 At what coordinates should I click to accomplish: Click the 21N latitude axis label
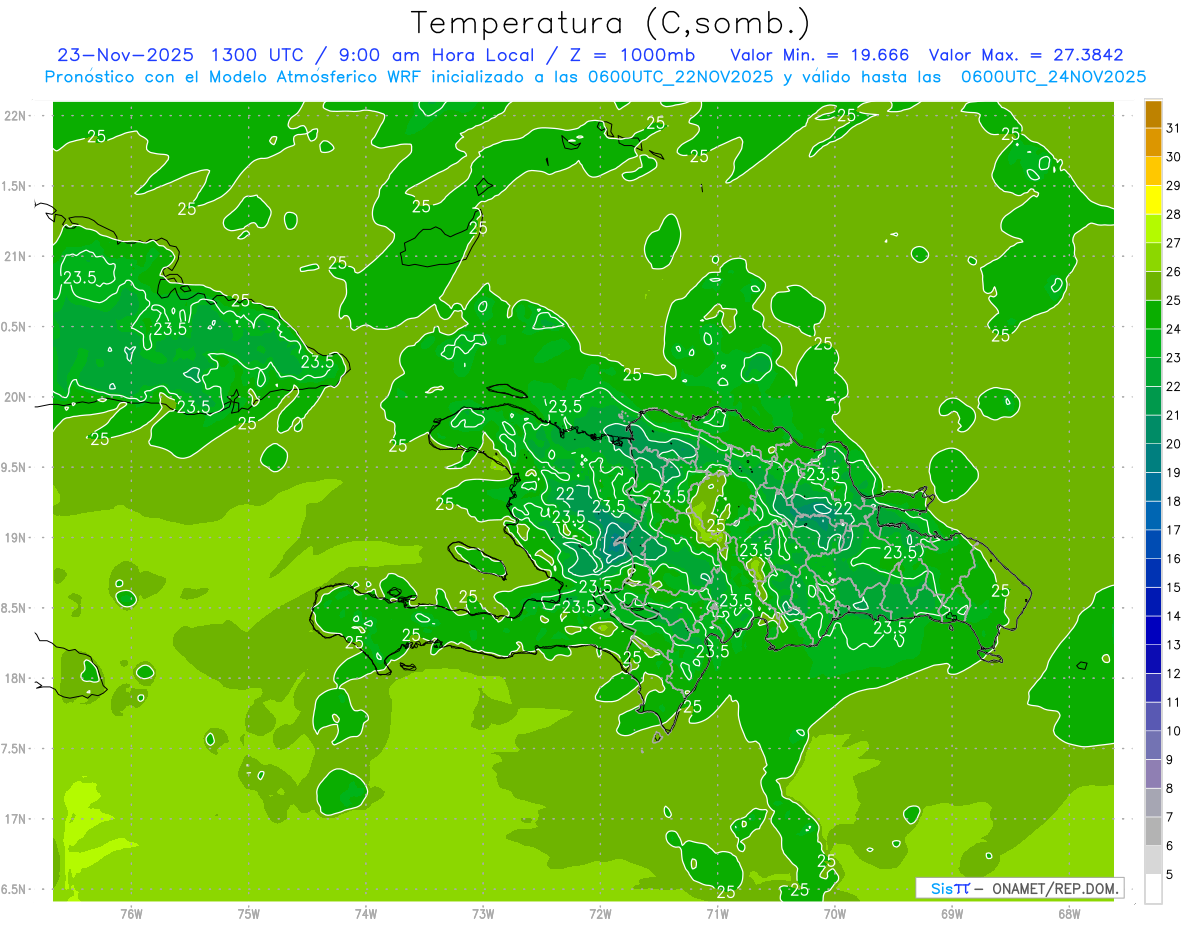click(x=15, y=257)
